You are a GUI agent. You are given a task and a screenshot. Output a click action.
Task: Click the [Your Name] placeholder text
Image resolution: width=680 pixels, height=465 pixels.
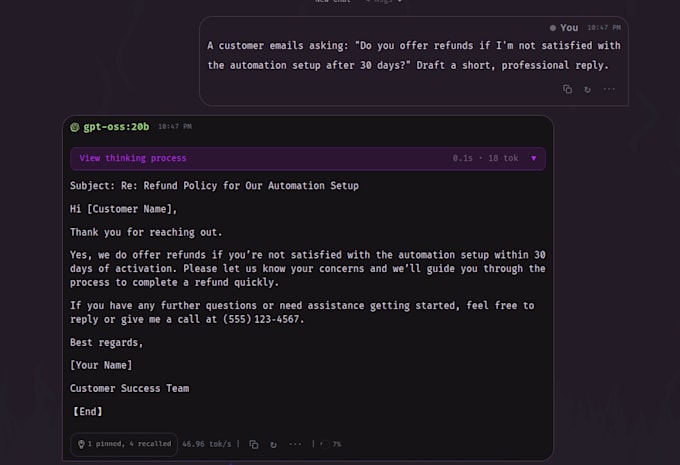tap(101, 366)
